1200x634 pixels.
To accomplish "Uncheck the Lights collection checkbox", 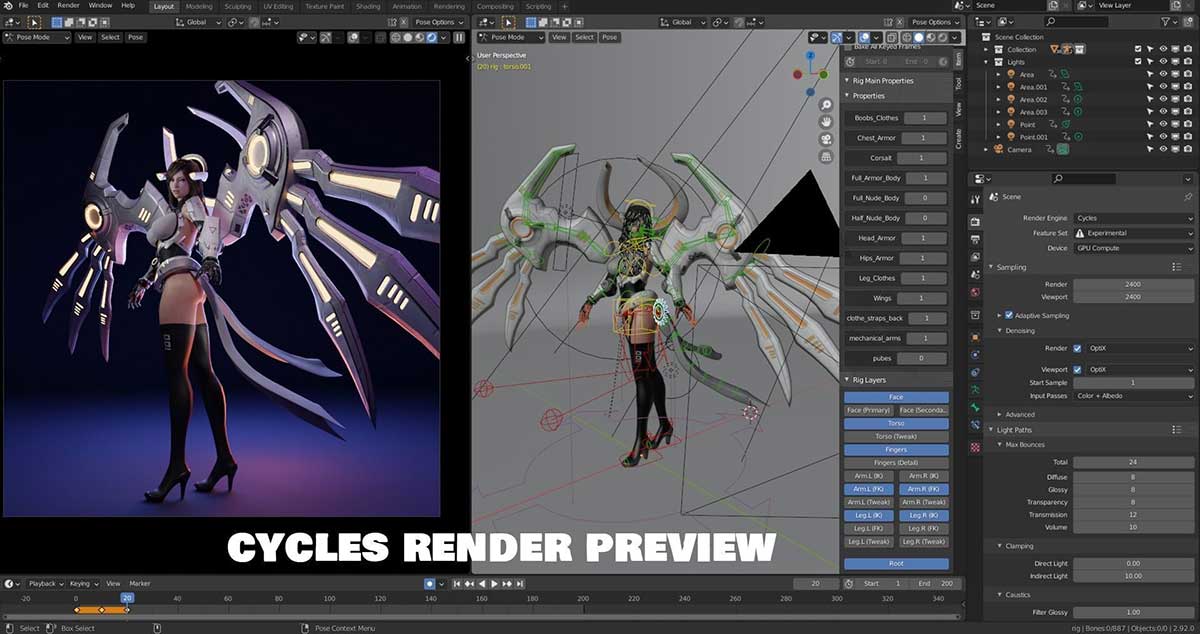I will tap(1138, 61).
